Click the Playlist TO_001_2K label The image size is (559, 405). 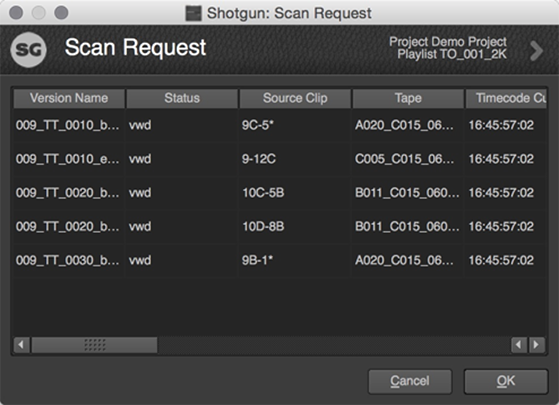tap(452, 55)
